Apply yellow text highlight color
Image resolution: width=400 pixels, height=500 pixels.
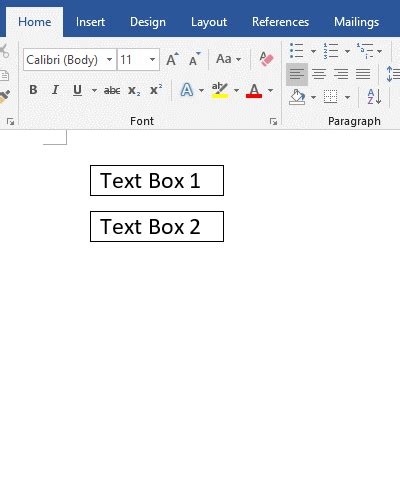[x=220, y=90]
